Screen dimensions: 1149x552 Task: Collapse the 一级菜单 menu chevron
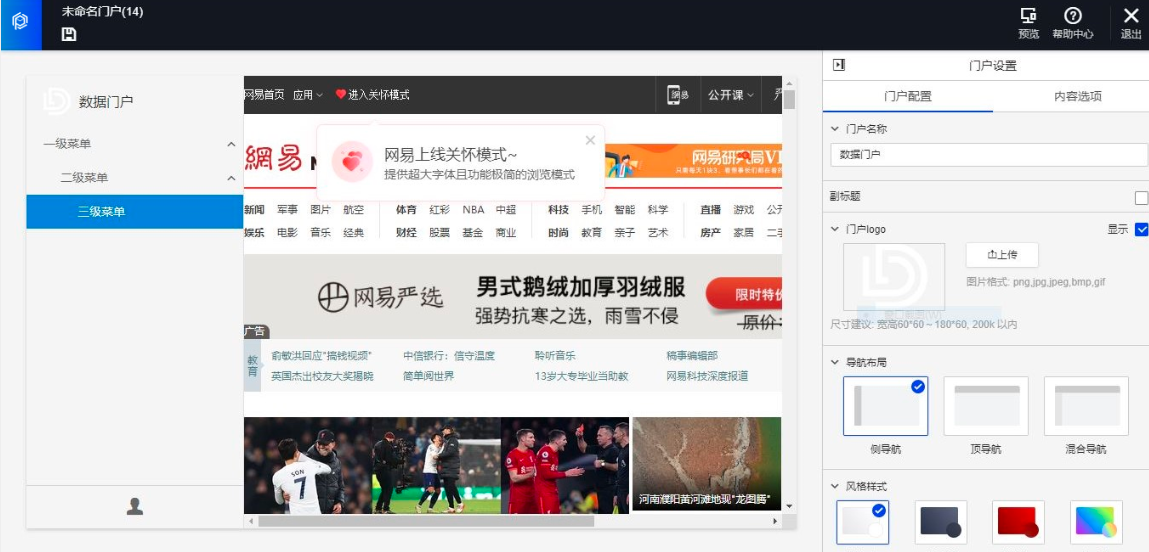(x=231, y=144)
